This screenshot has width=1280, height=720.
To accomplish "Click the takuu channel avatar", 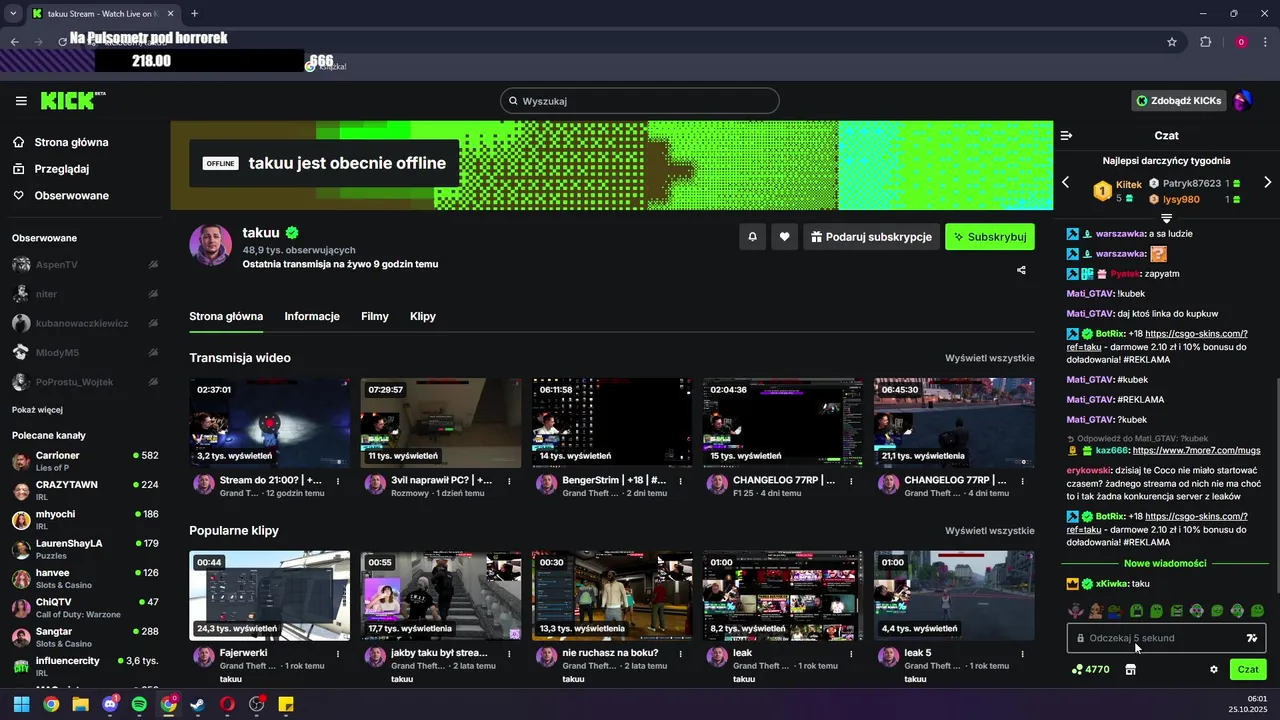I will pos(211,245).
